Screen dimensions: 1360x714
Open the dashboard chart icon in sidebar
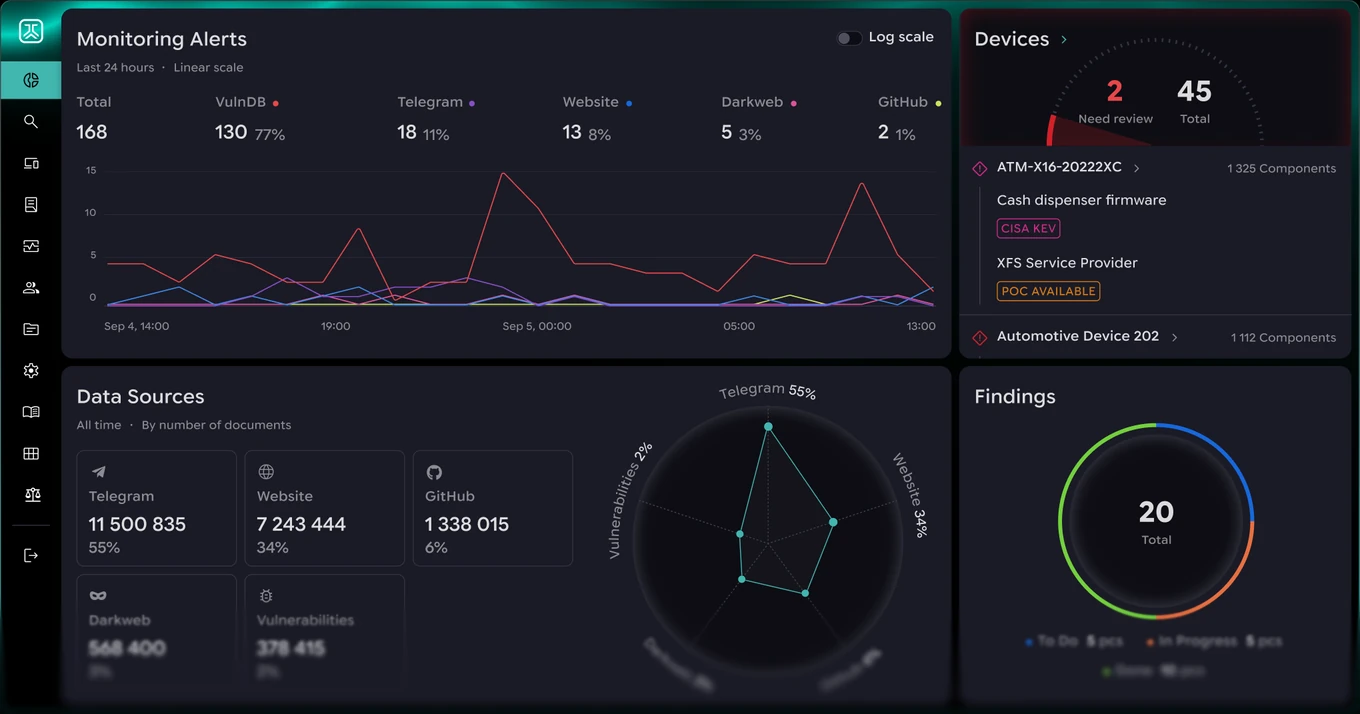pos(31,79)
